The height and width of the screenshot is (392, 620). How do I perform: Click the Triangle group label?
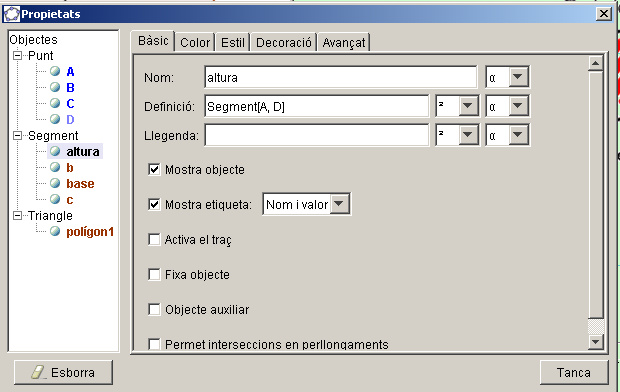(x=50, y=216)
